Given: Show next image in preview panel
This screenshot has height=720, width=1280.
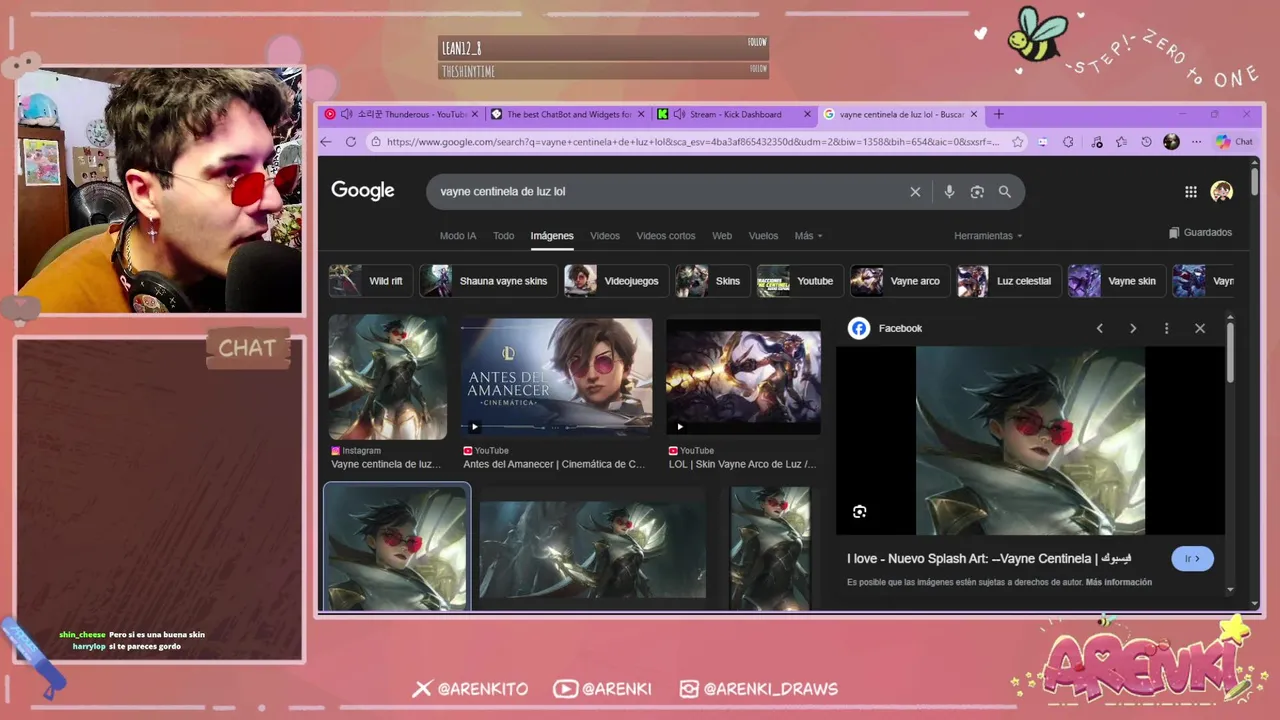Looking at the screenshot, I should pyautogui.click(x=1133, y=328).
